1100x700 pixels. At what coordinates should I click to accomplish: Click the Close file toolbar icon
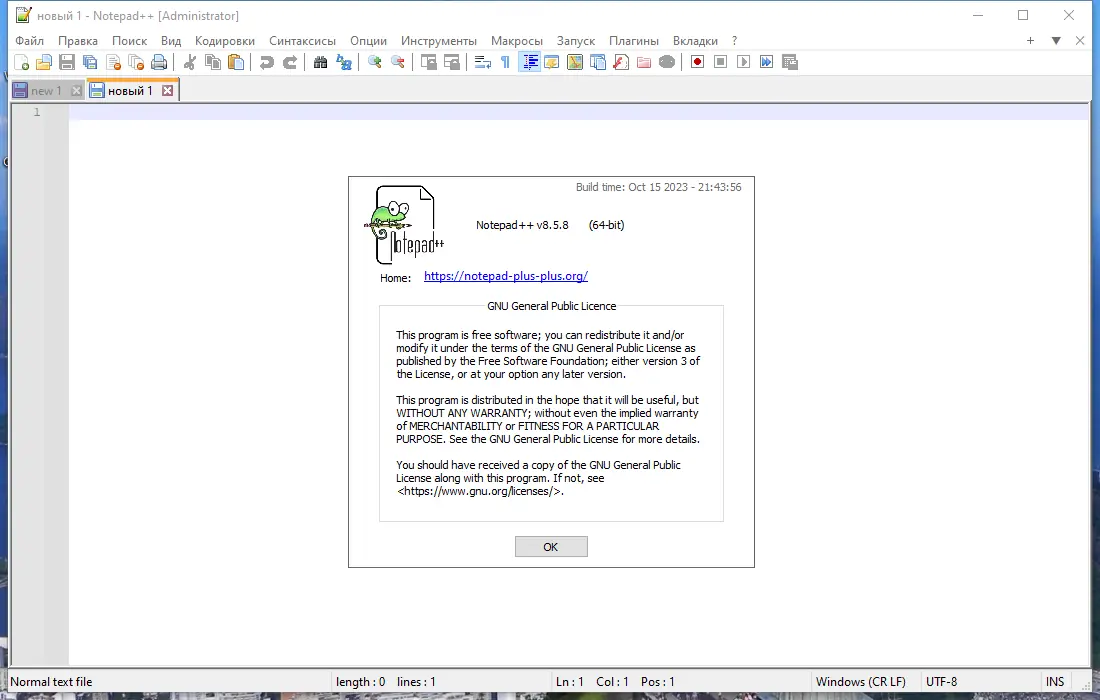114,62
